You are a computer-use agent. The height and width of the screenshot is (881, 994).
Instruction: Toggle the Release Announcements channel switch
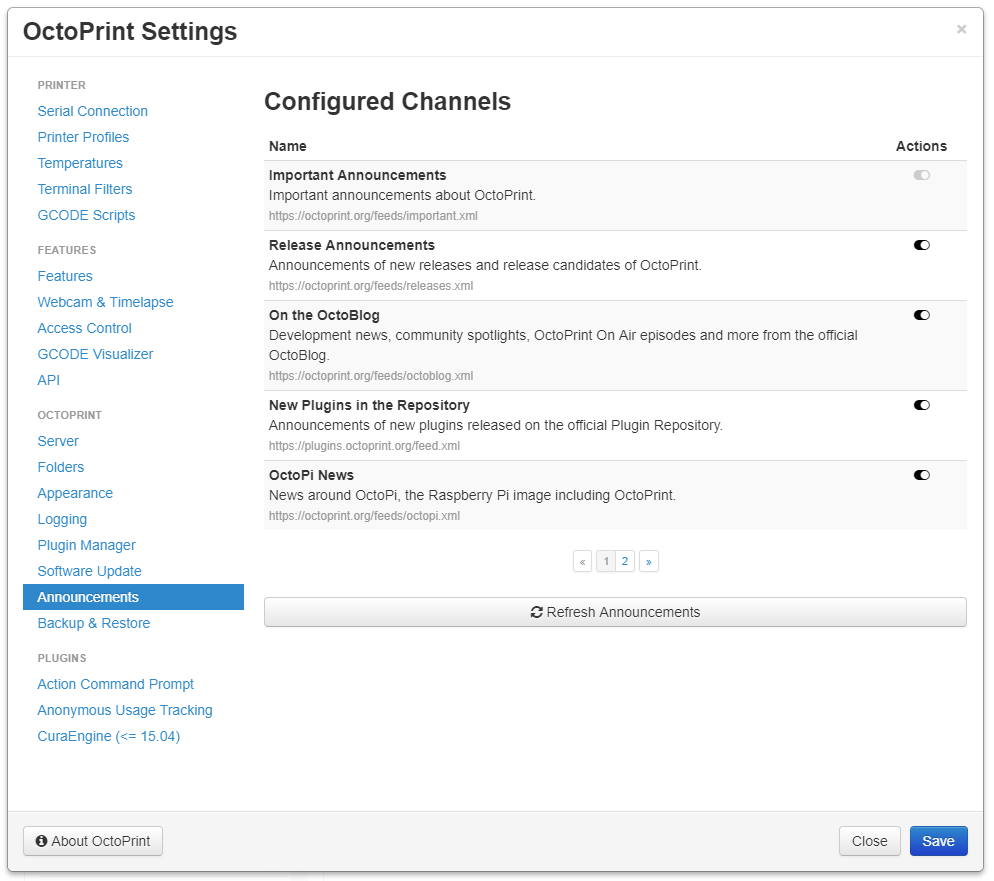921,245
